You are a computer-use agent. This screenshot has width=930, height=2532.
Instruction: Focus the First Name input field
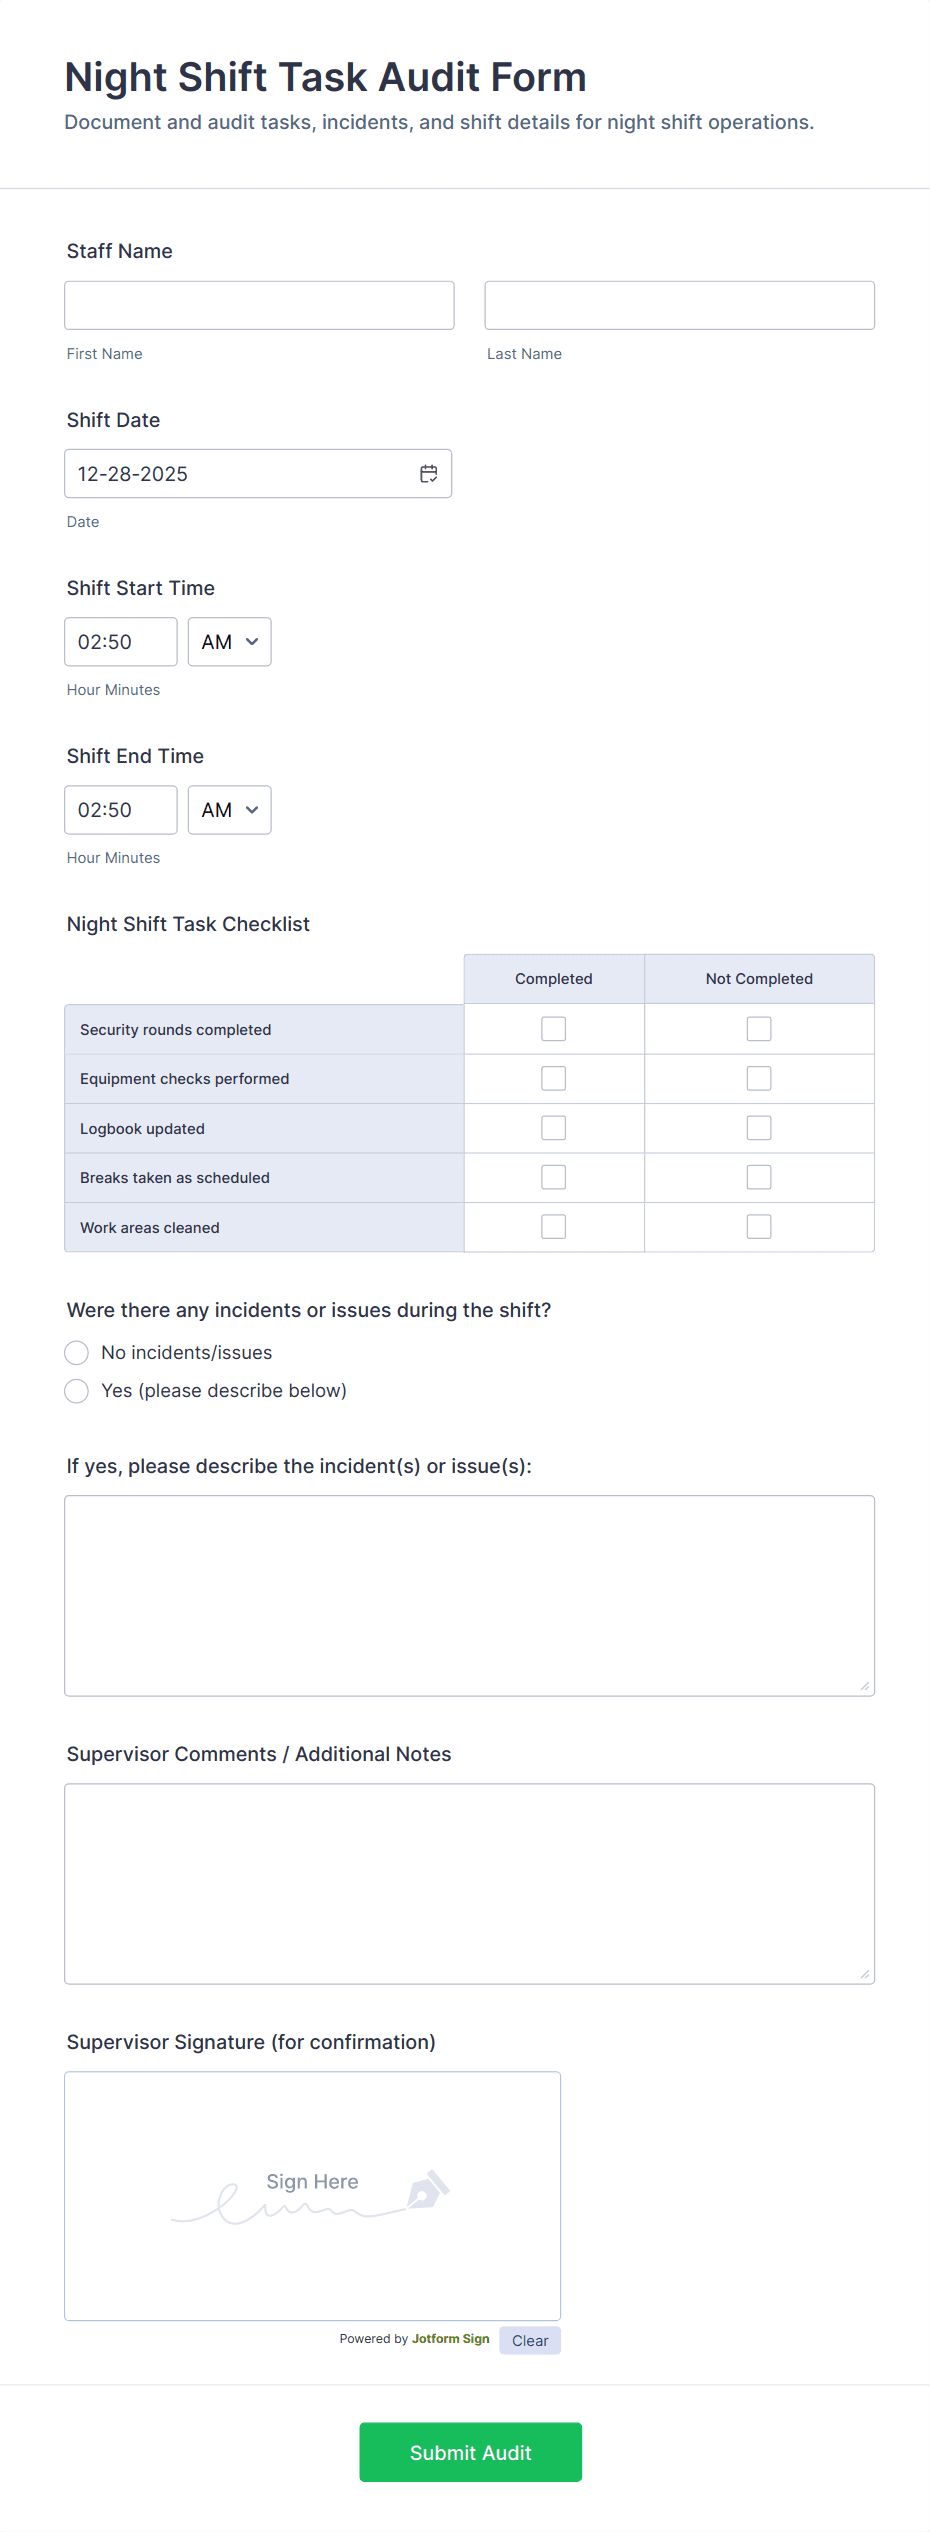(x=259, y=305)
